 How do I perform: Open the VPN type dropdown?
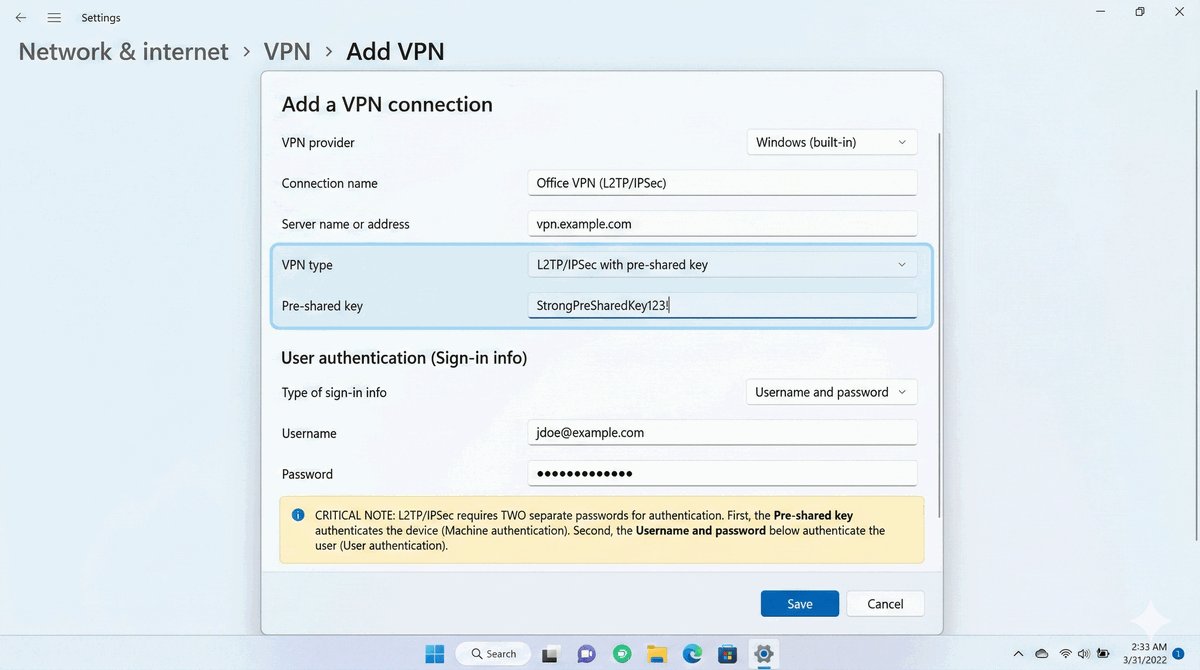click(x=721, y=265)
